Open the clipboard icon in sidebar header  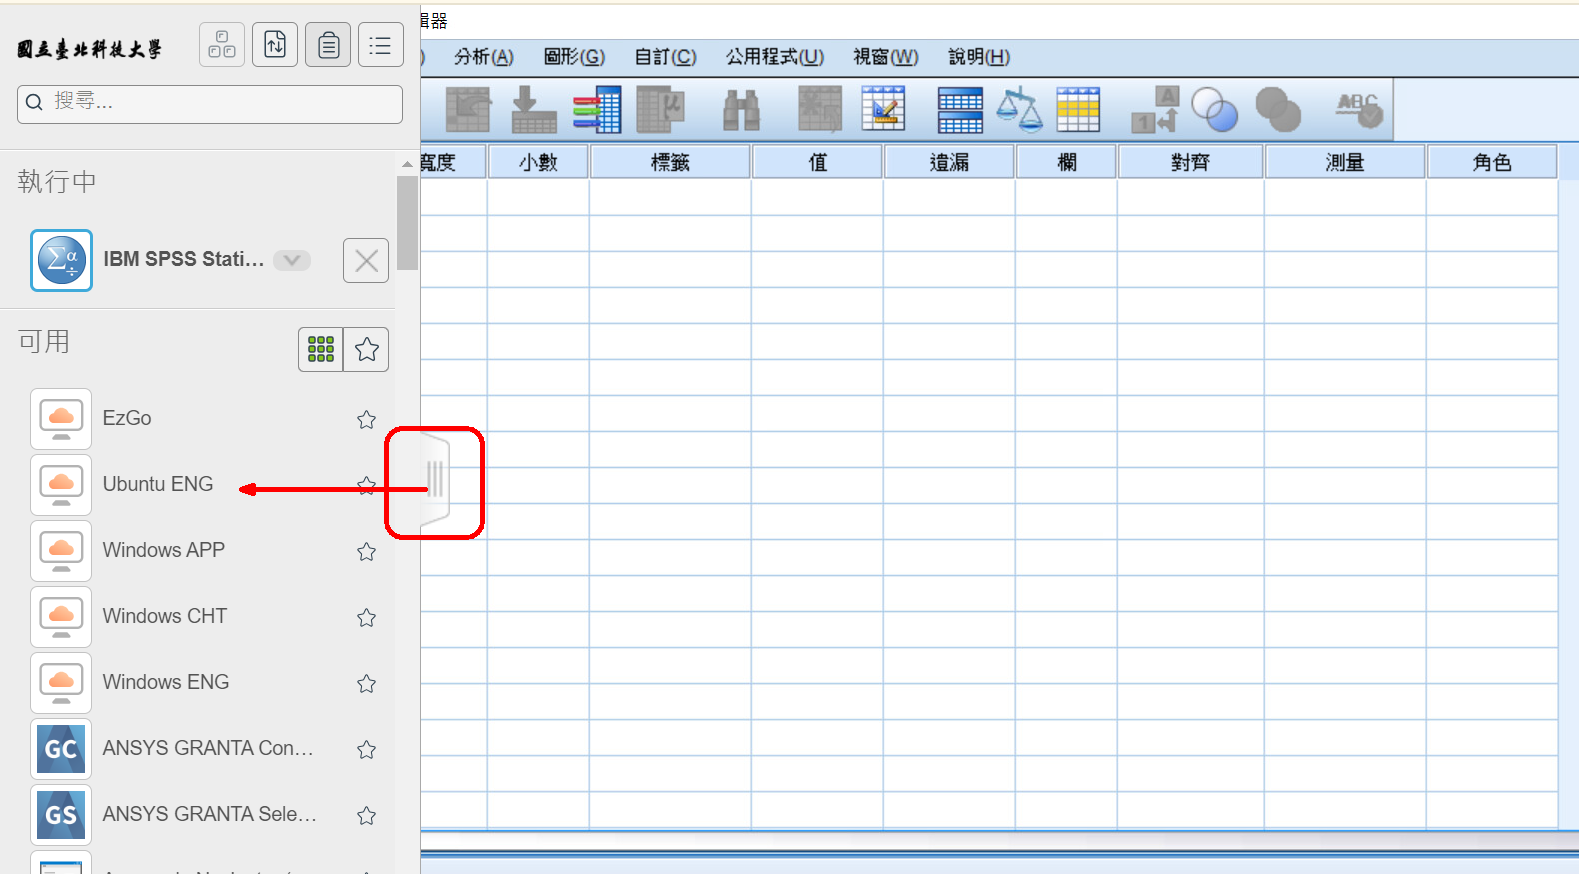[328, 45]
